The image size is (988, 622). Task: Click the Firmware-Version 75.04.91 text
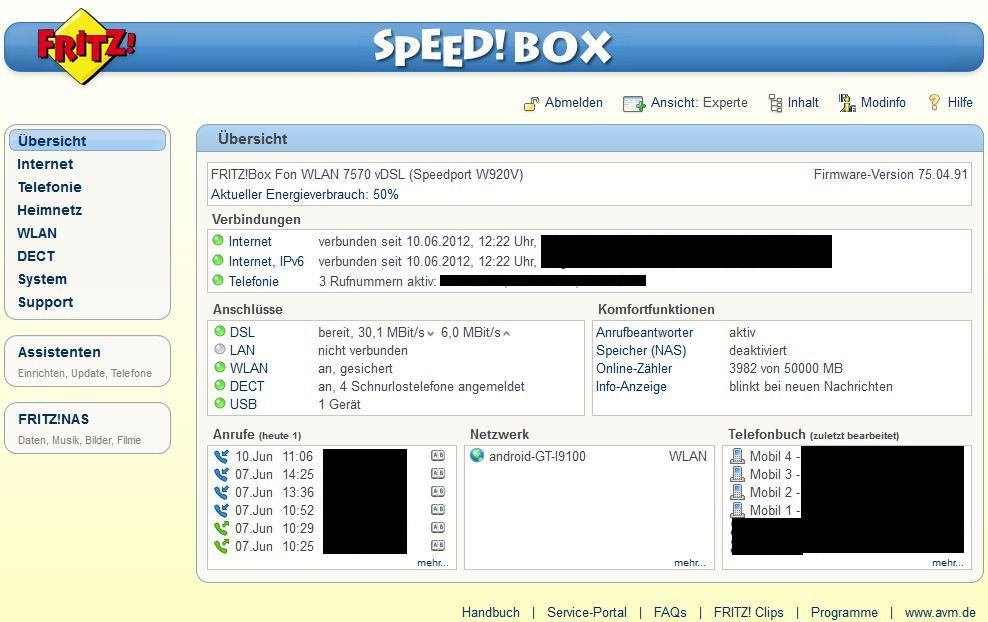(x=890, y=175)
